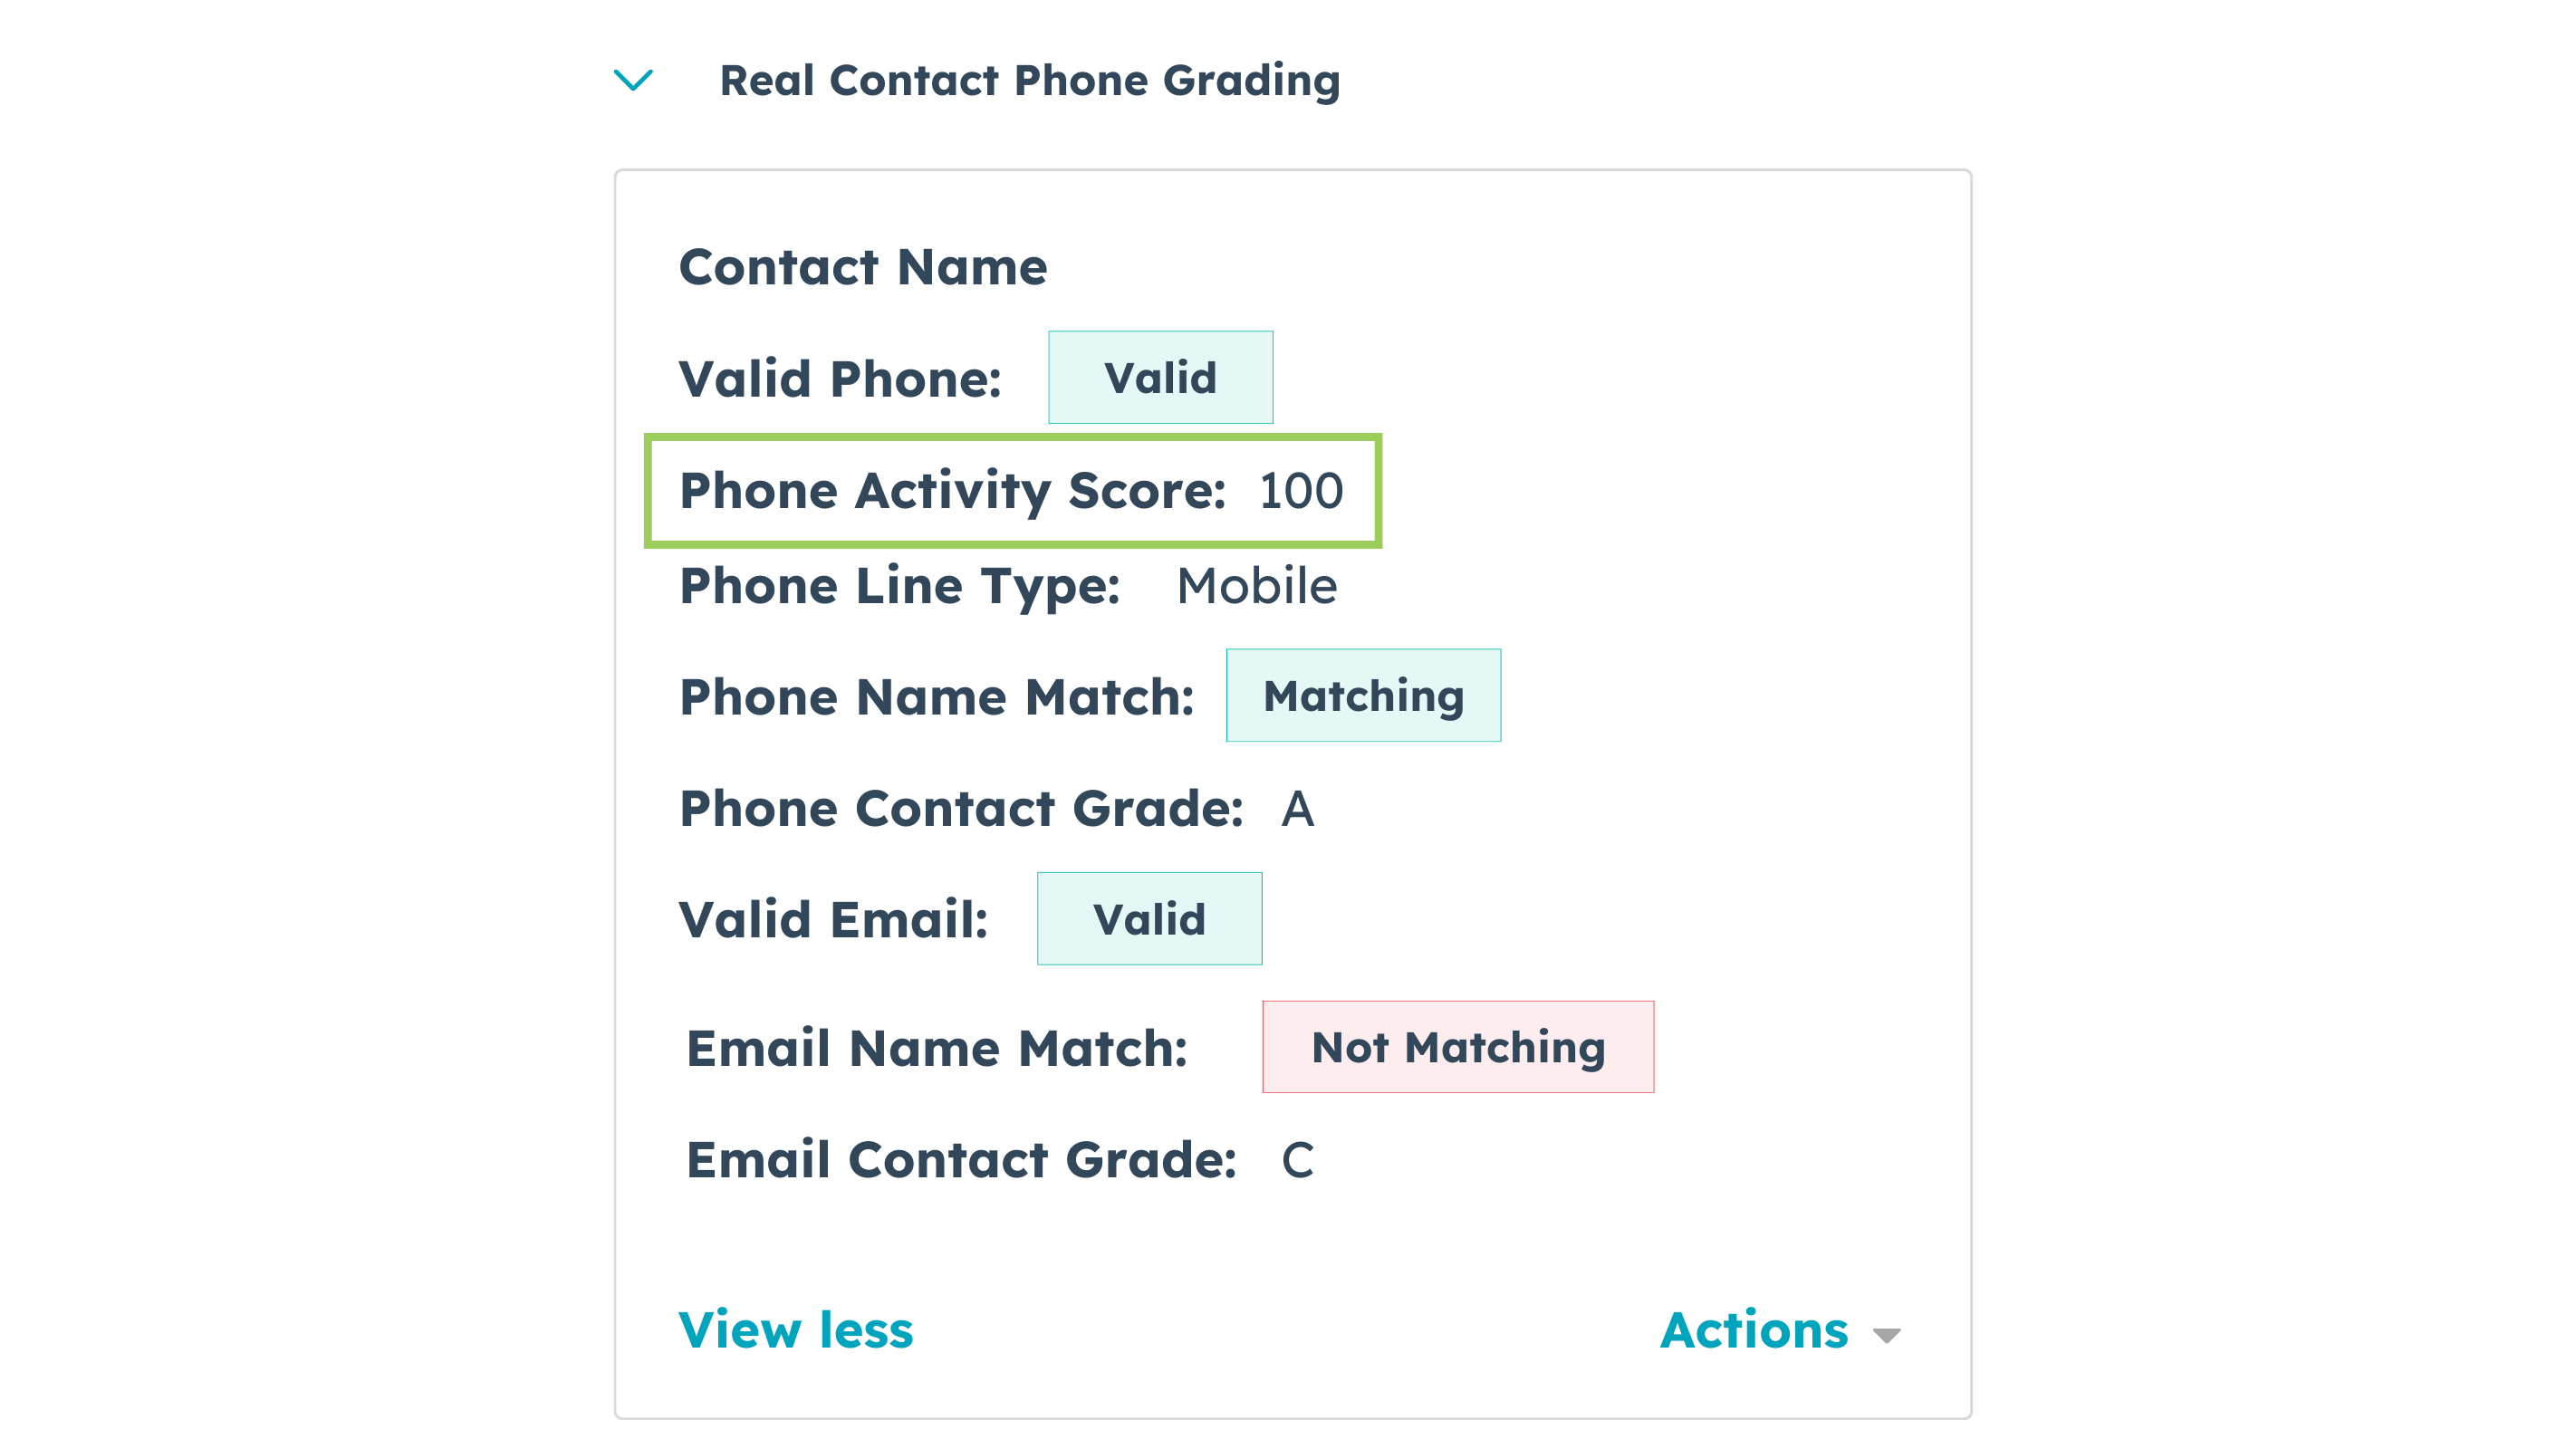
Task: Click the Valid badge next to Valid Email
Action: [1149, 918]
